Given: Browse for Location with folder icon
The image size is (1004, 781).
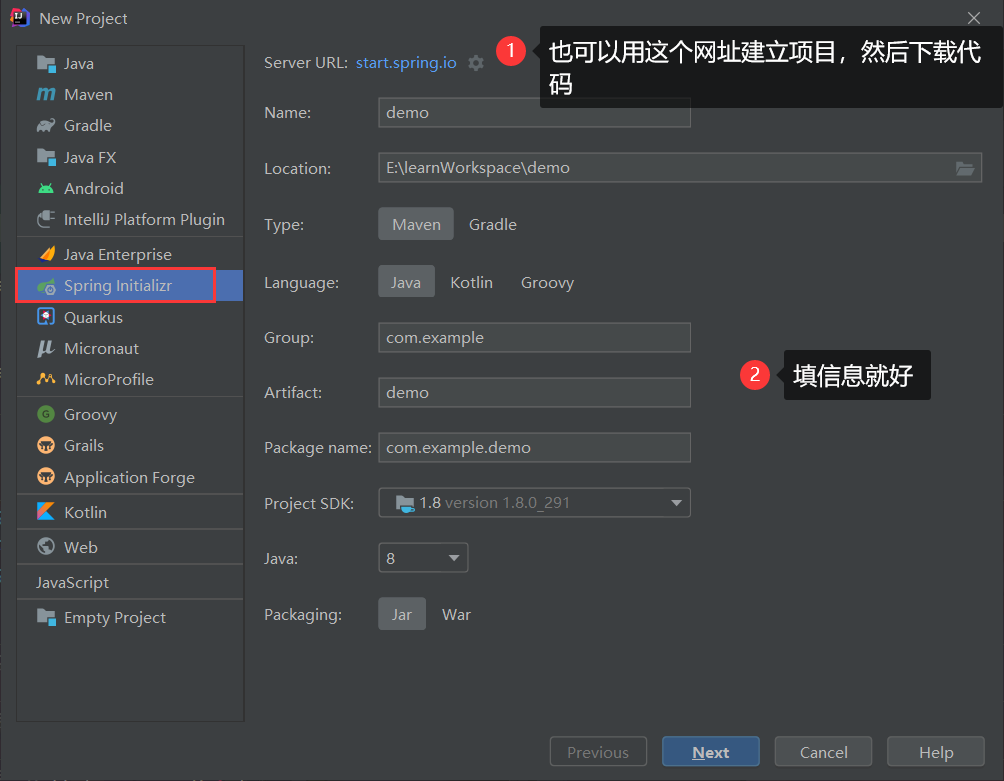Looking at the screenshot, I should tap(965, 168).
